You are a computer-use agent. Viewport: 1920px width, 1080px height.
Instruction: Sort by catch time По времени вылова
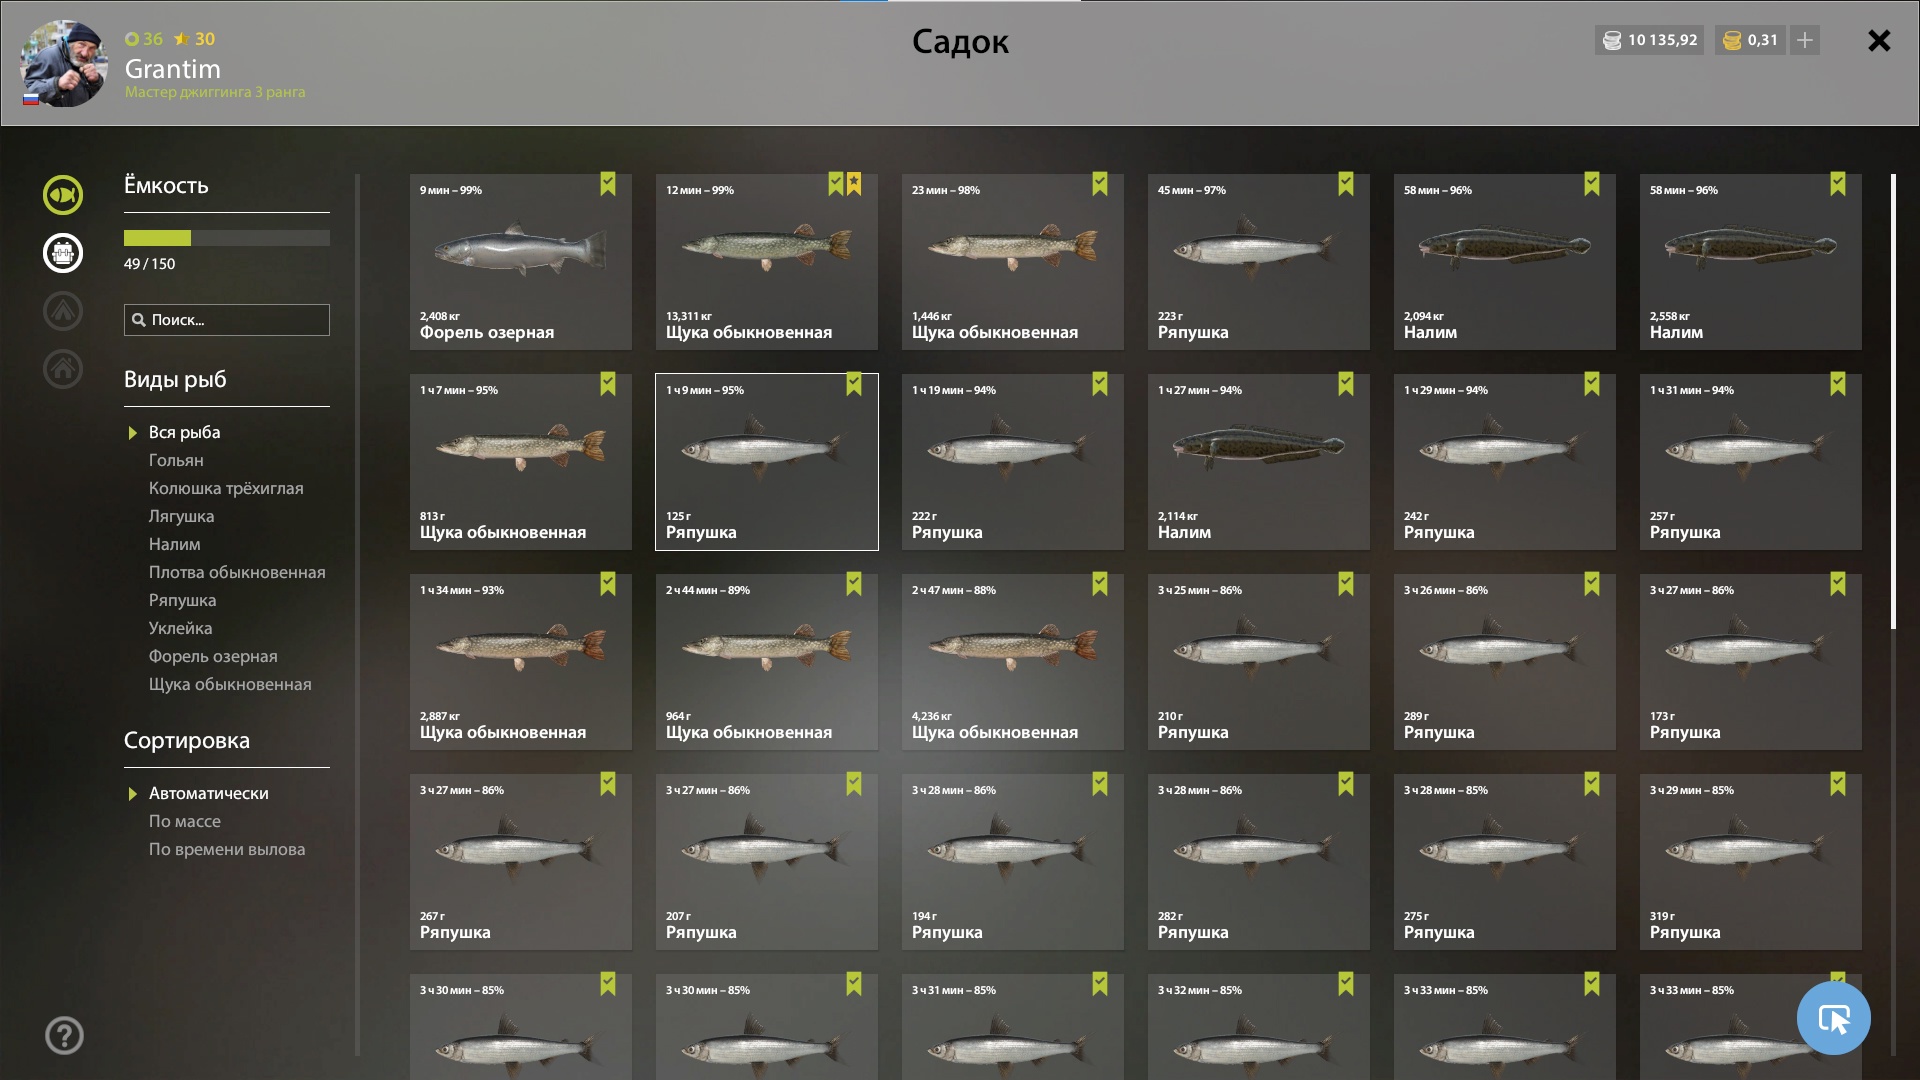click(227, 849)
